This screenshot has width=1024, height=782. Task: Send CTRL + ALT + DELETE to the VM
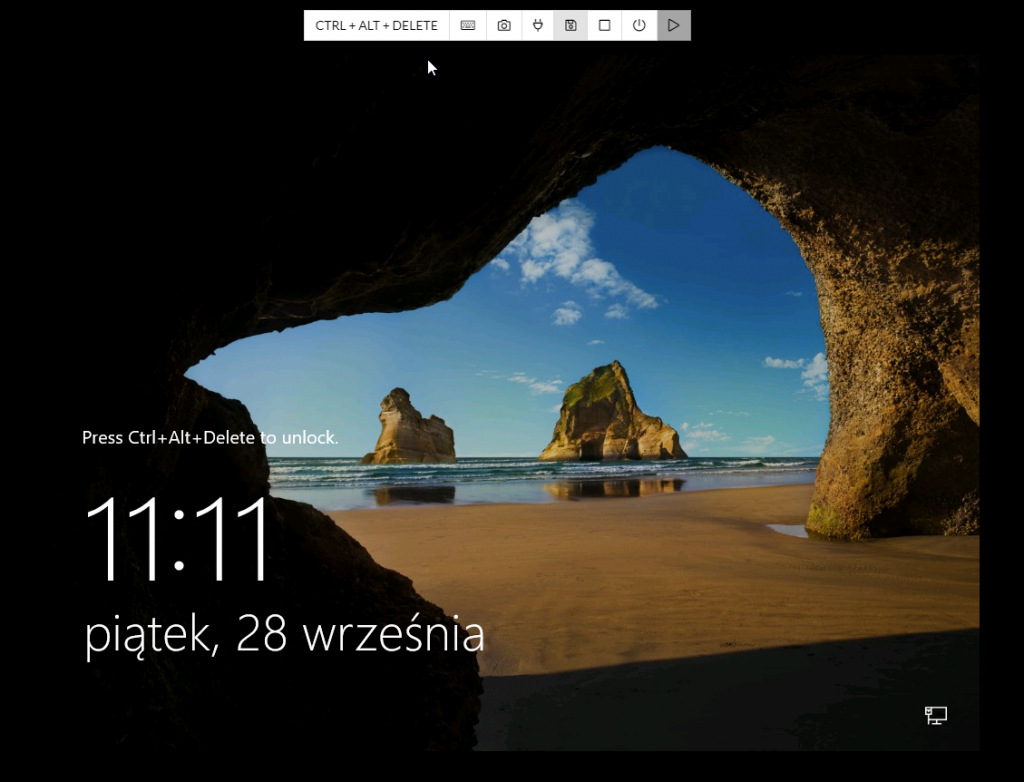click(376, 25)
